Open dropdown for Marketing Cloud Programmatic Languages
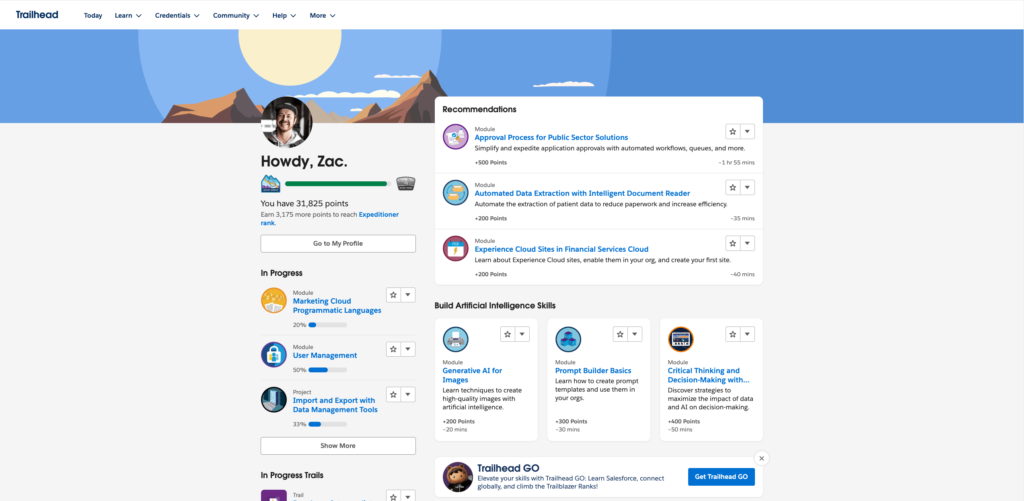 [x=408, y=295]
